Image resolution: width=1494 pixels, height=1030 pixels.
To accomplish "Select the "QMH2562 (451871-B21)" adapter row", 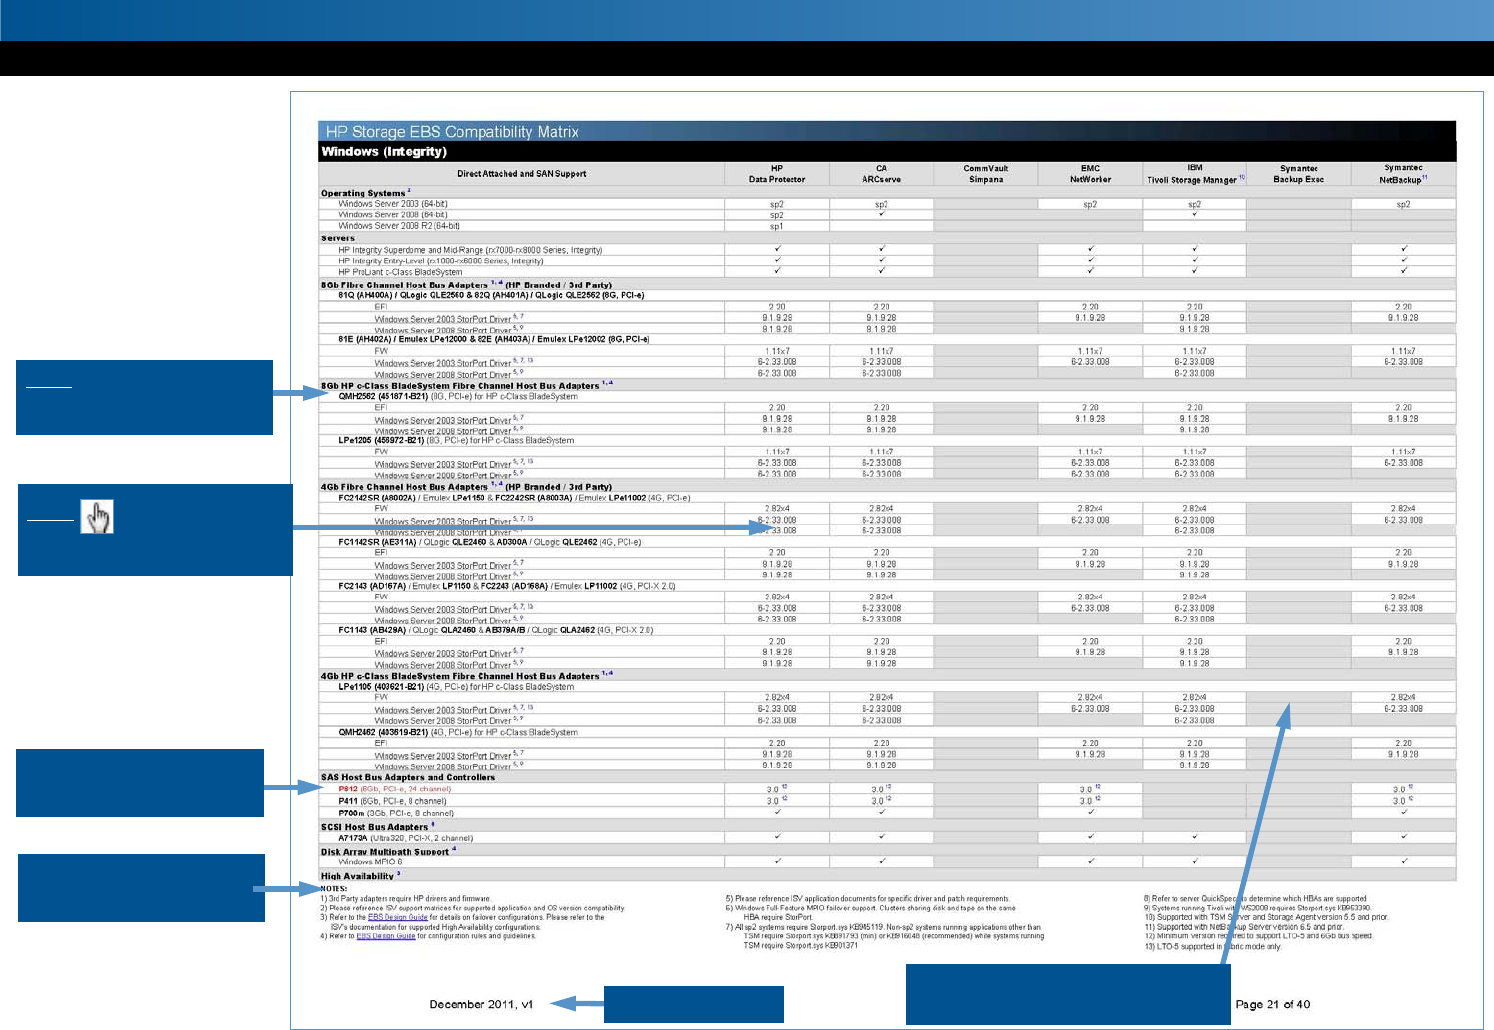I will (458, 396).
